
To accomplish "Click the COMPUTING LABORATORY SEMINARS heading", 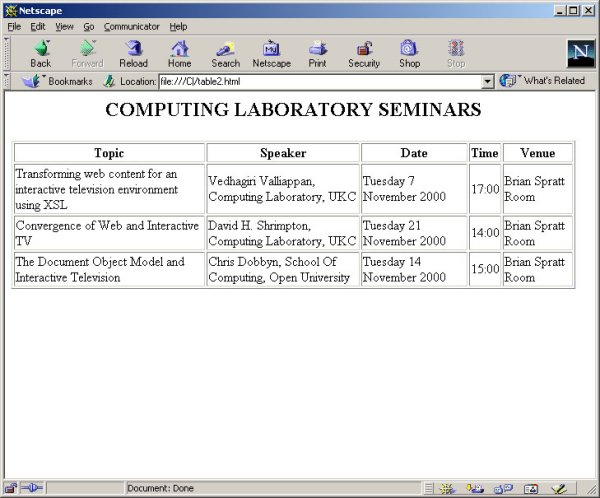I will point(293,109).
